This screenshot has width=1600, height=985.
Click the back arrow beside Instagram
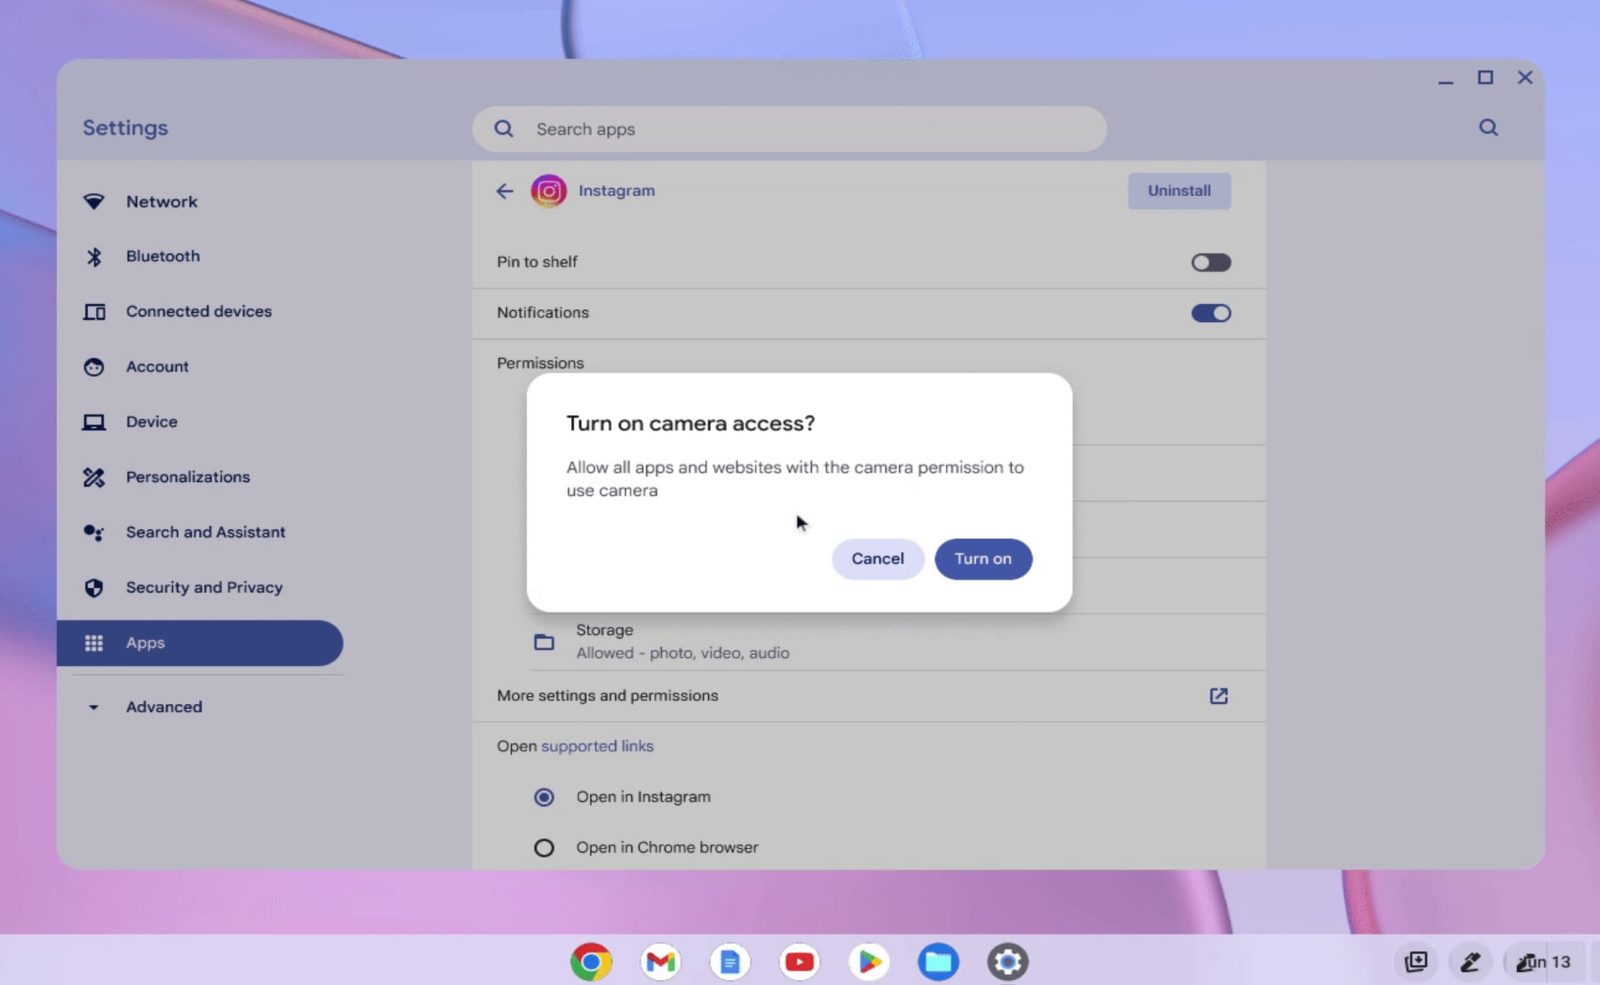505,191
